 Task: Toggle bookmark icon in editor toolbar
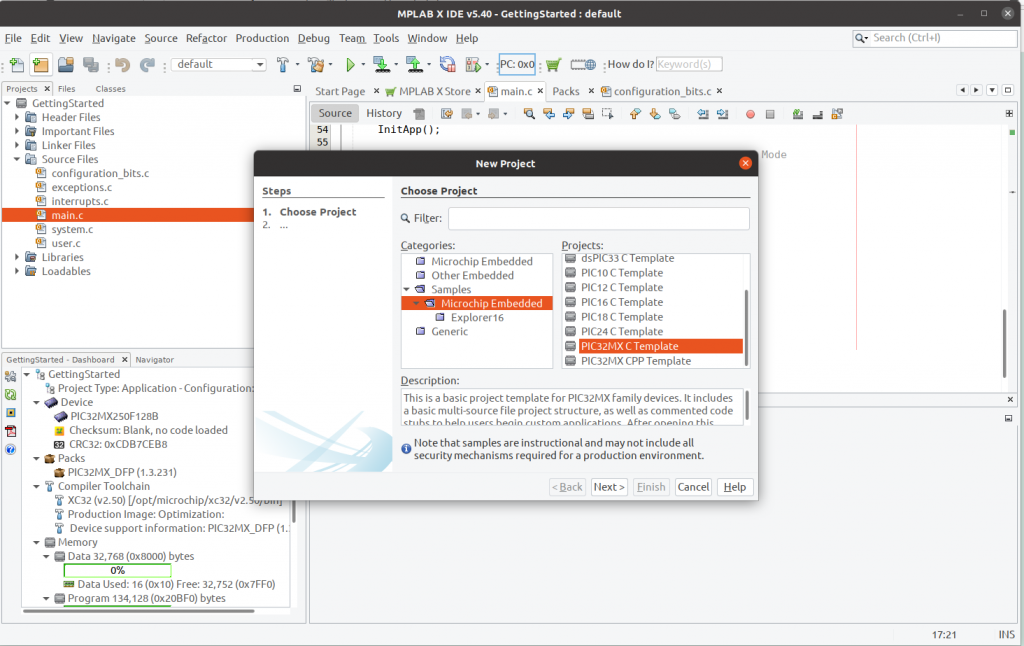(675, 114)
